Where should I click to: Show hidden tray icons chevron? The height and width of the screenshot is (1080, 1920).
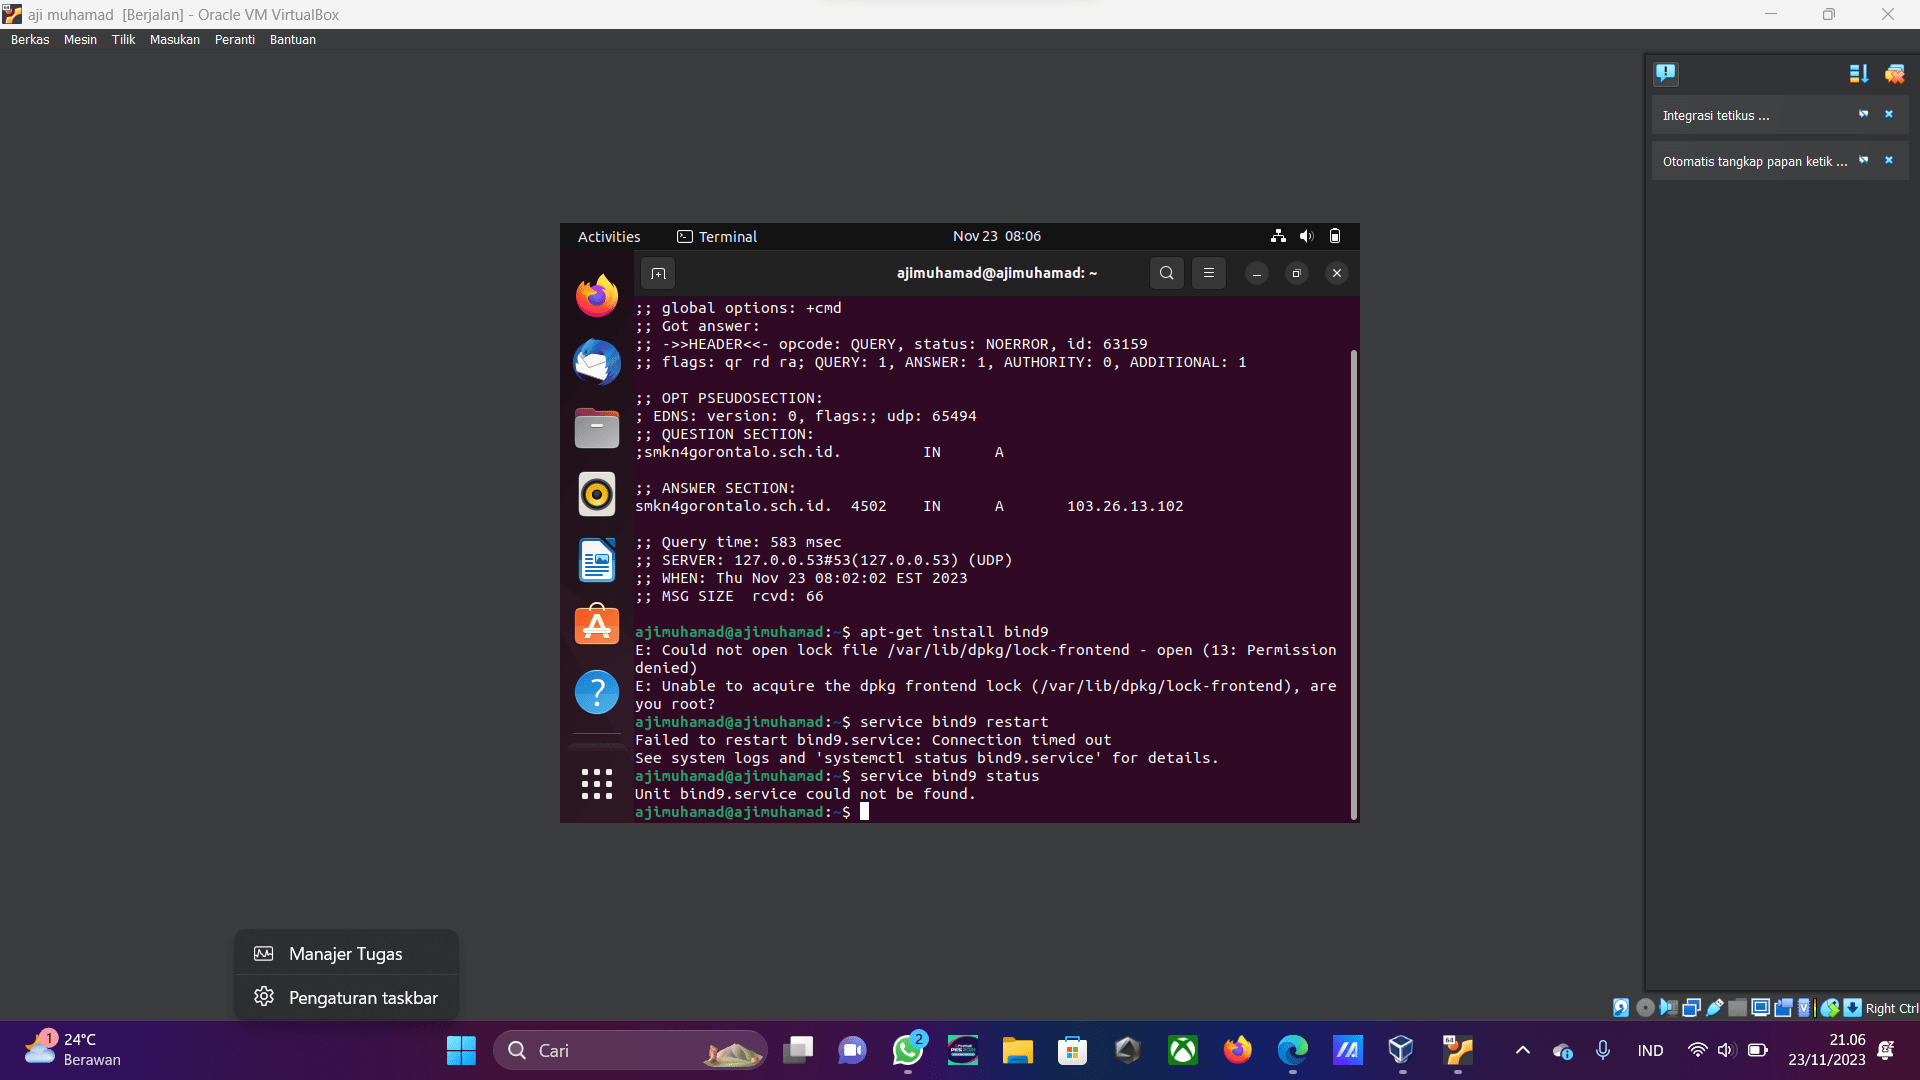1522,1050
